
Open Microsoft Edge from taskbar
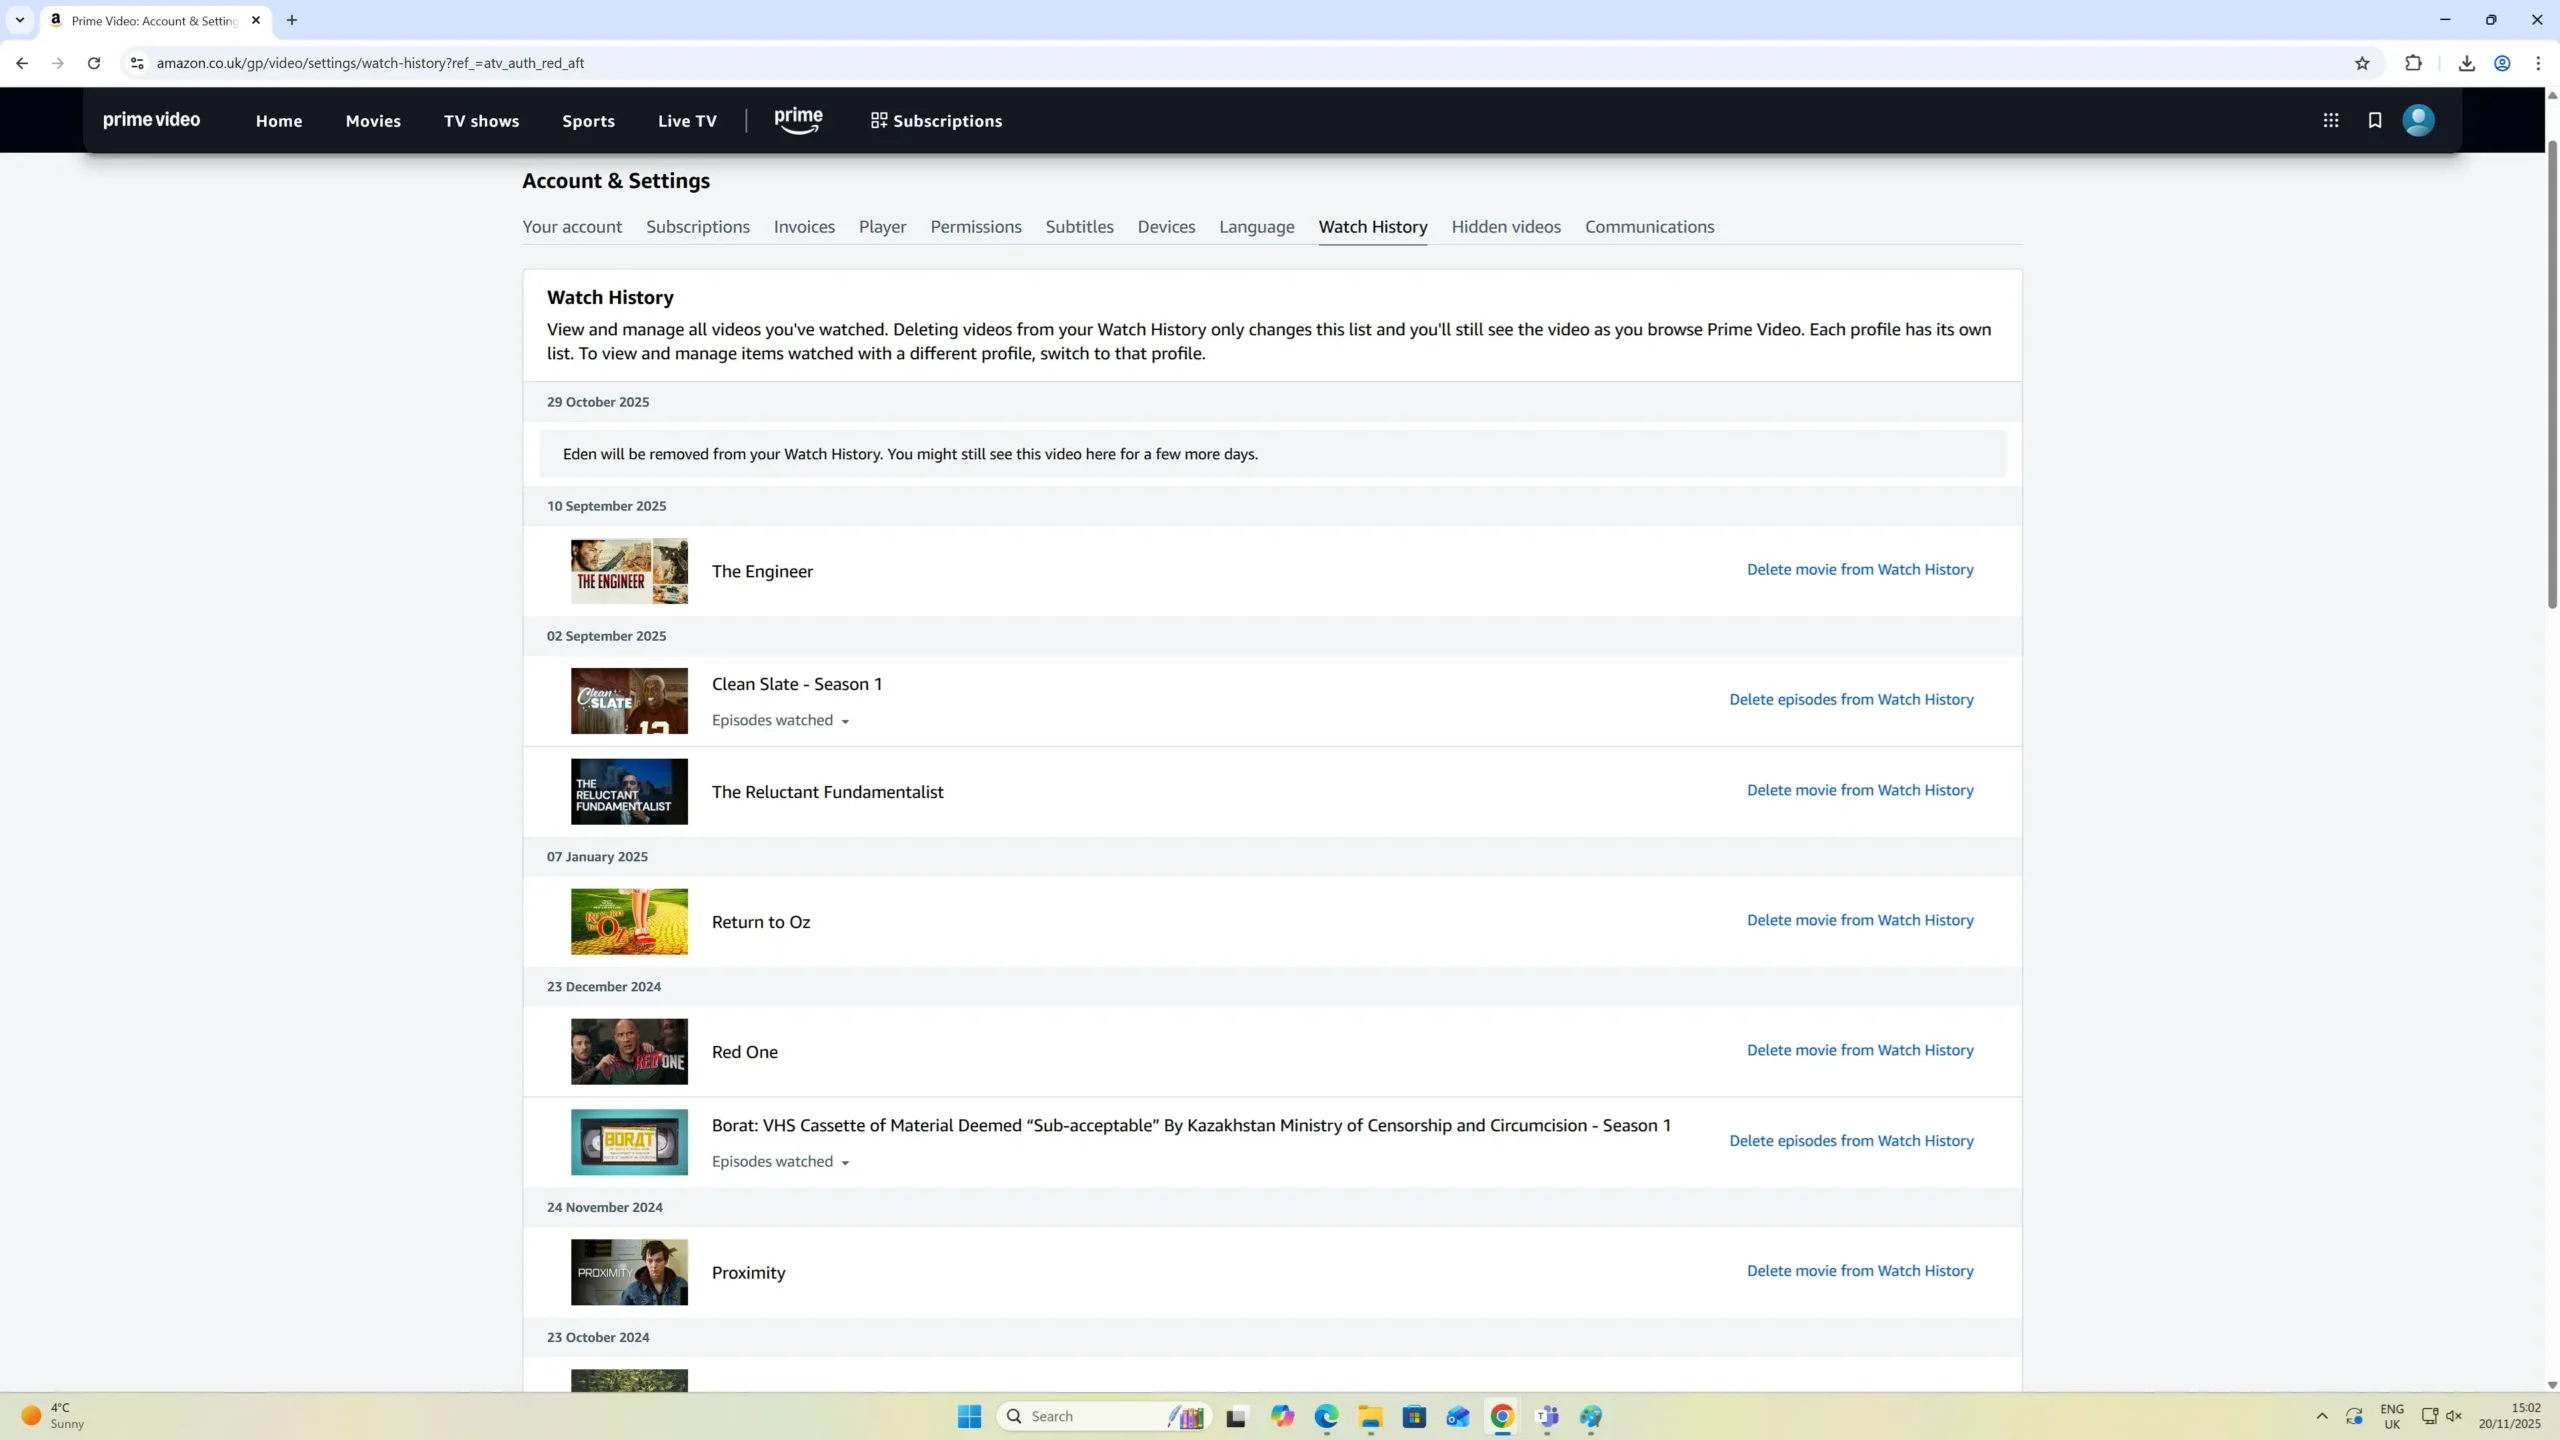pyautogui.click(x=1326, y=1416)
